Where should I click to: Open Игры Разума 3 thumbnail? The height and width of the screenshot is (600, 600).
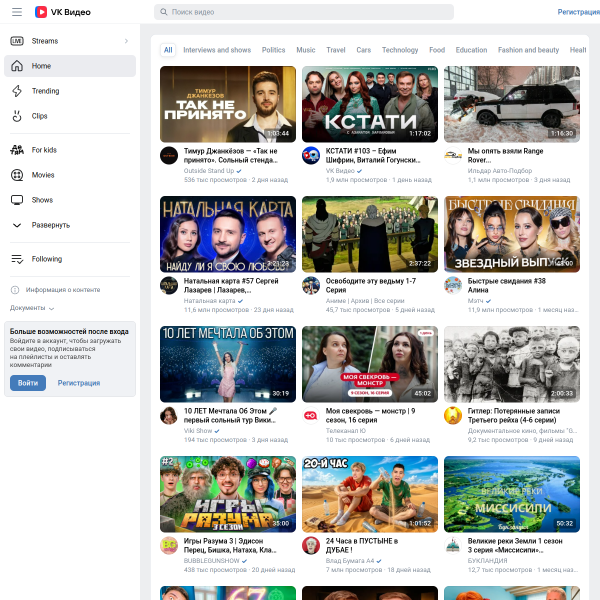[228, 494]
